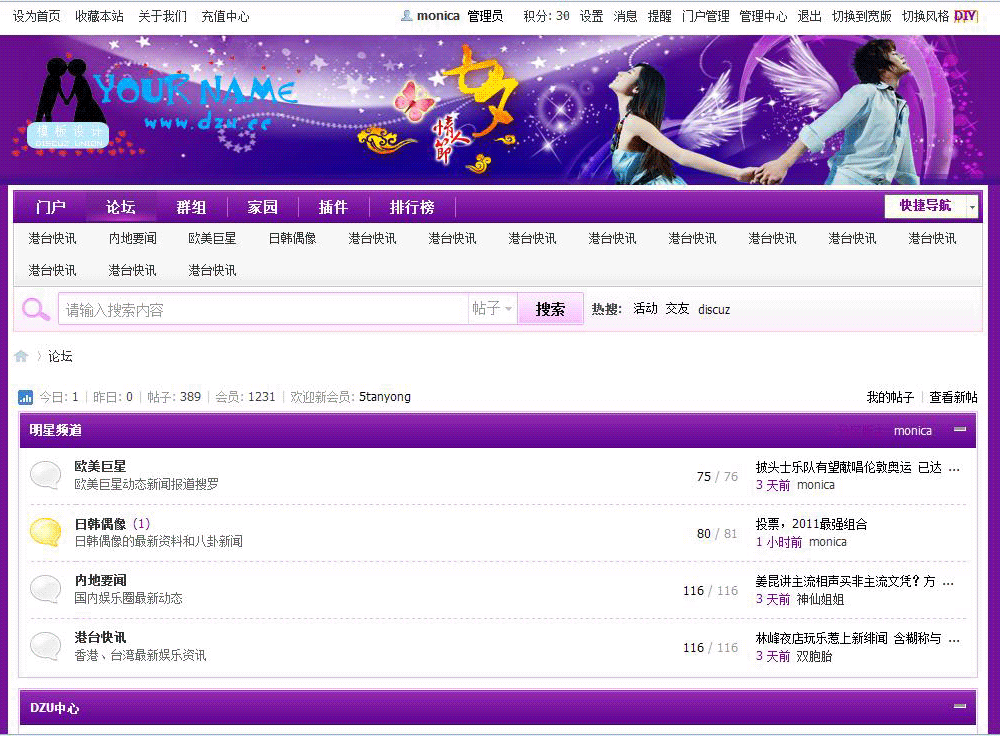Open the DIY style button
The height and width of the screenshot is (736, 1000).
pyautogui.click(x=965, y=16)
